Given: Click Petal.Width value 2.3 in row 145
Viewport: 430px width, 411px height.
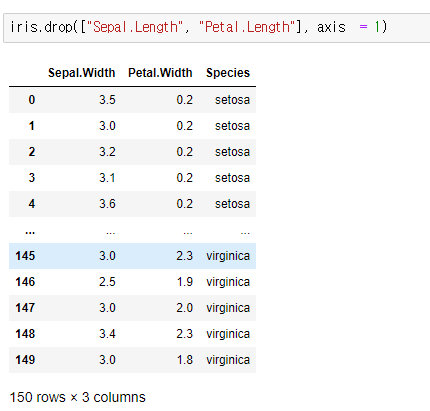Looking at the screenshot, I should click(185, 256).
